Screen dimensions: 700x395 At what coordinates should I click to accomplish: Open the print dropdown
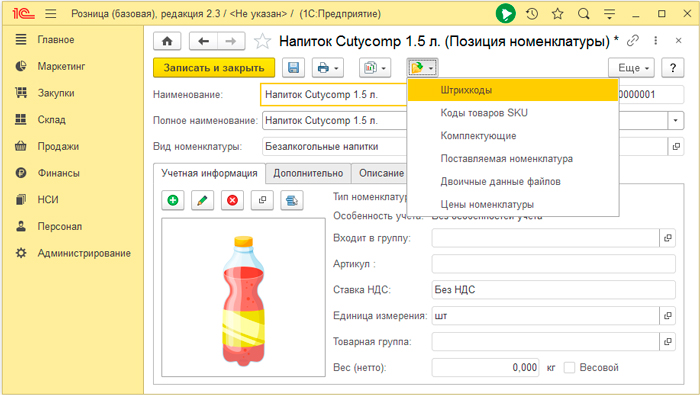[328, 68]
